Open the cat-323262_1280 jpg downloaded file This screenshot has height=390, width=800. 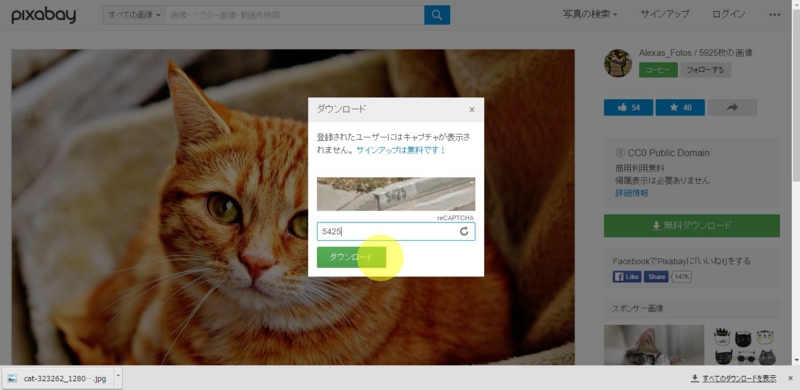[x=58, y=378]
